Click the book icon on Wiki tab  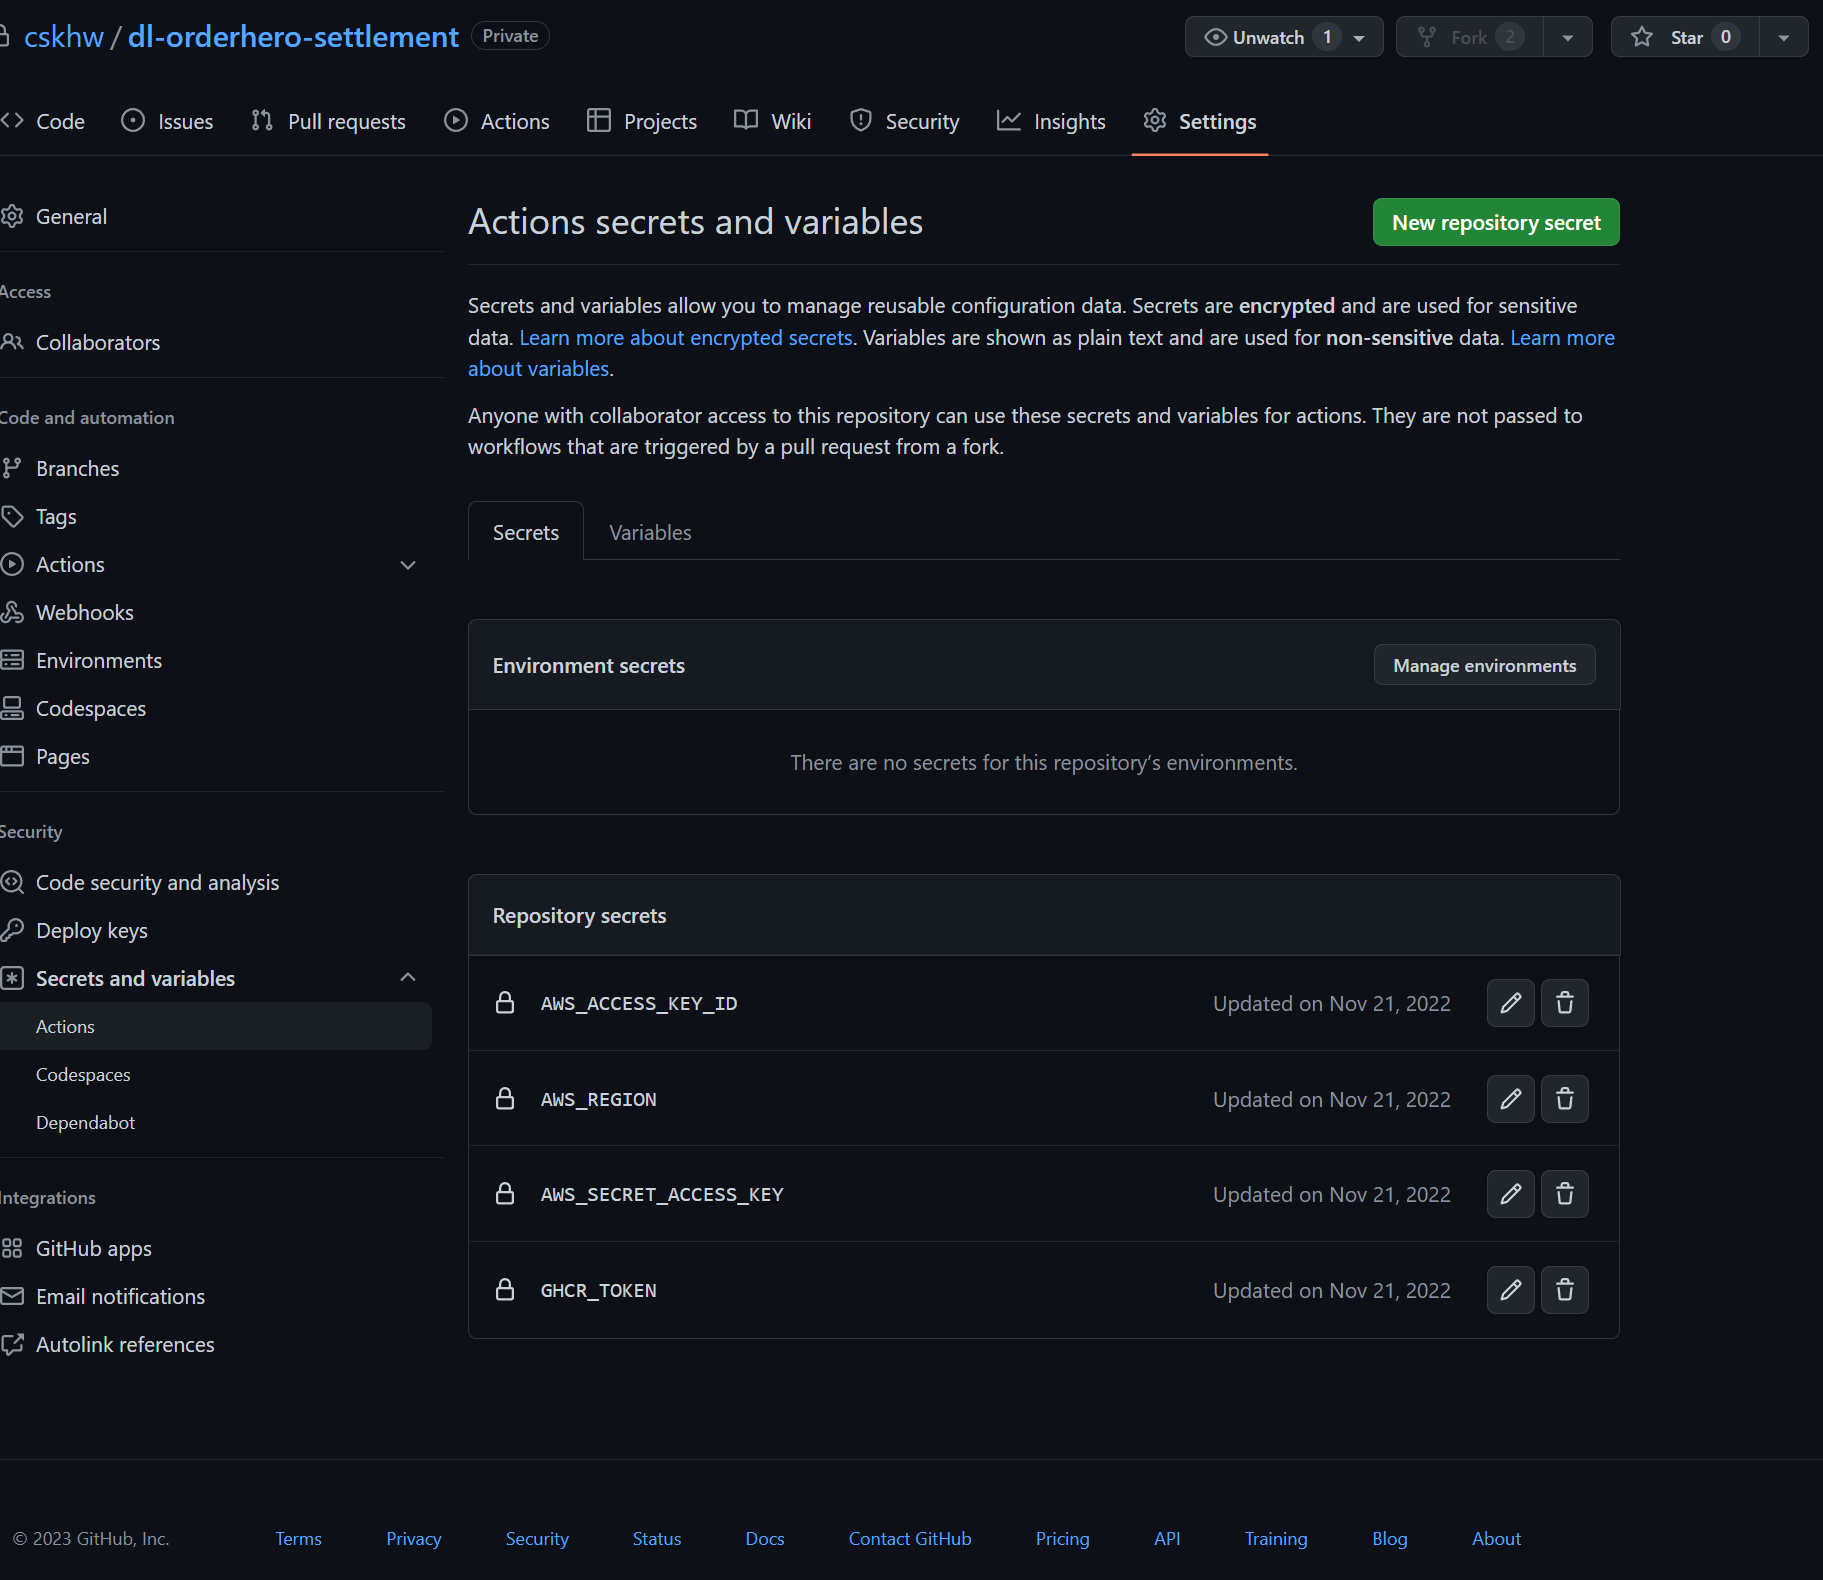(x=746, y=120)
